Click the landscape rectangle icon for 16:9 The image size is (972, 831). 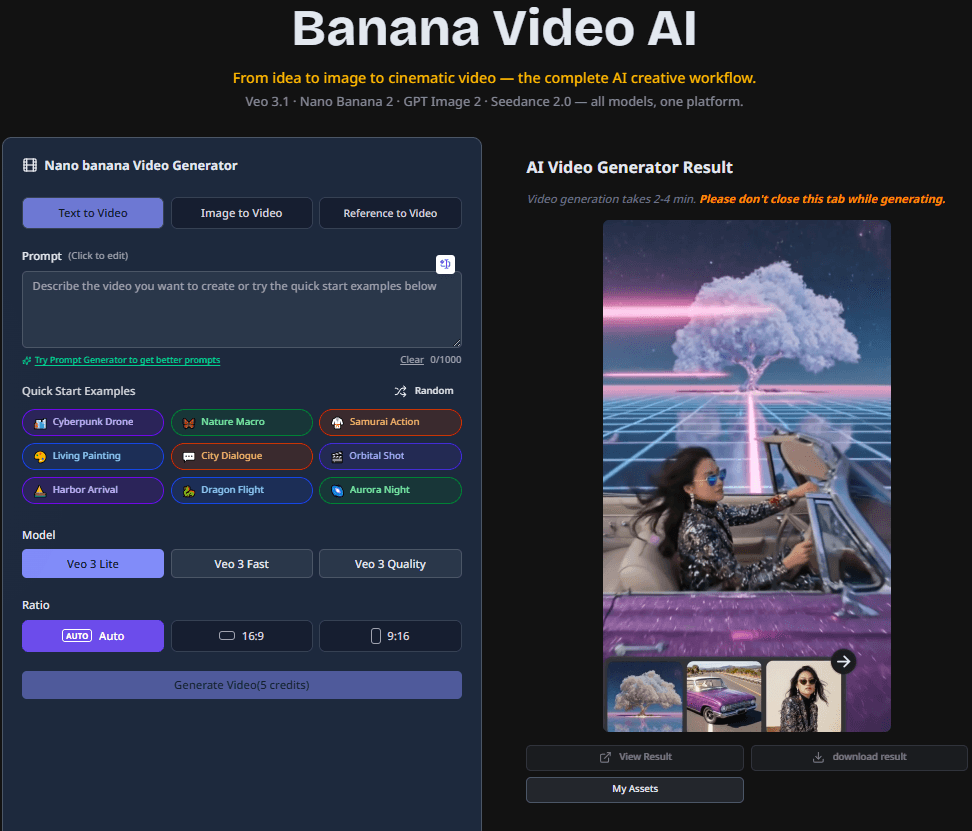tap(227, 636)
